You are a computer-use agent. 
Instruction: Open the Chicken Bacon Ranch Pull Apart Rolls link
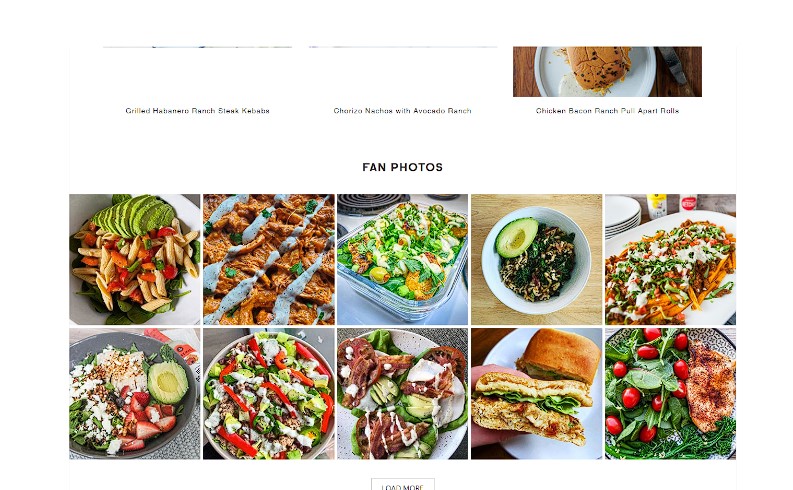(607, 111)
